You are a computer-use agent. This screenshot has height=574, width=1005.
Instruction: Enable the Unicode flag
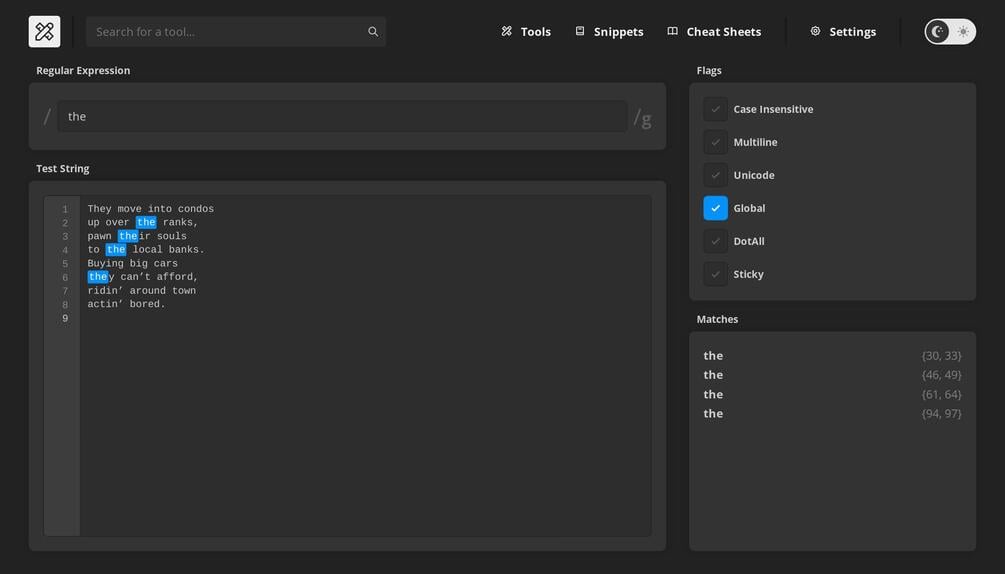[715, 175]
